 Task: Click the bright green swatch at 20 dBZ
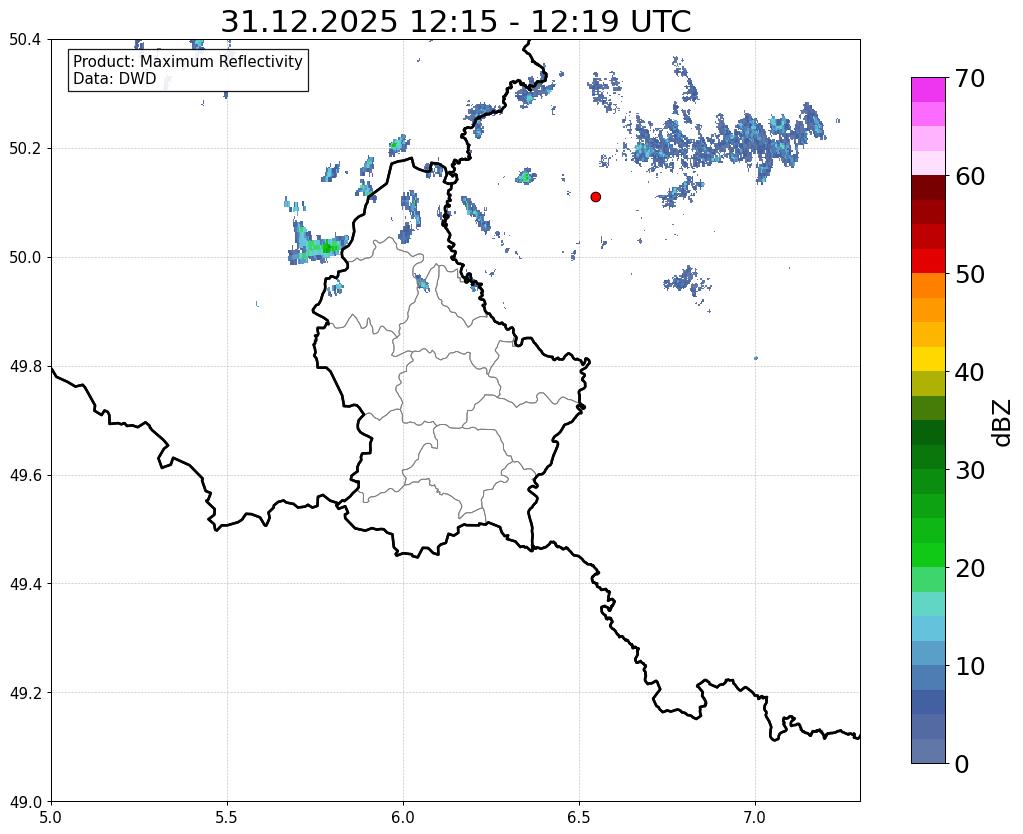pos(928,555)
